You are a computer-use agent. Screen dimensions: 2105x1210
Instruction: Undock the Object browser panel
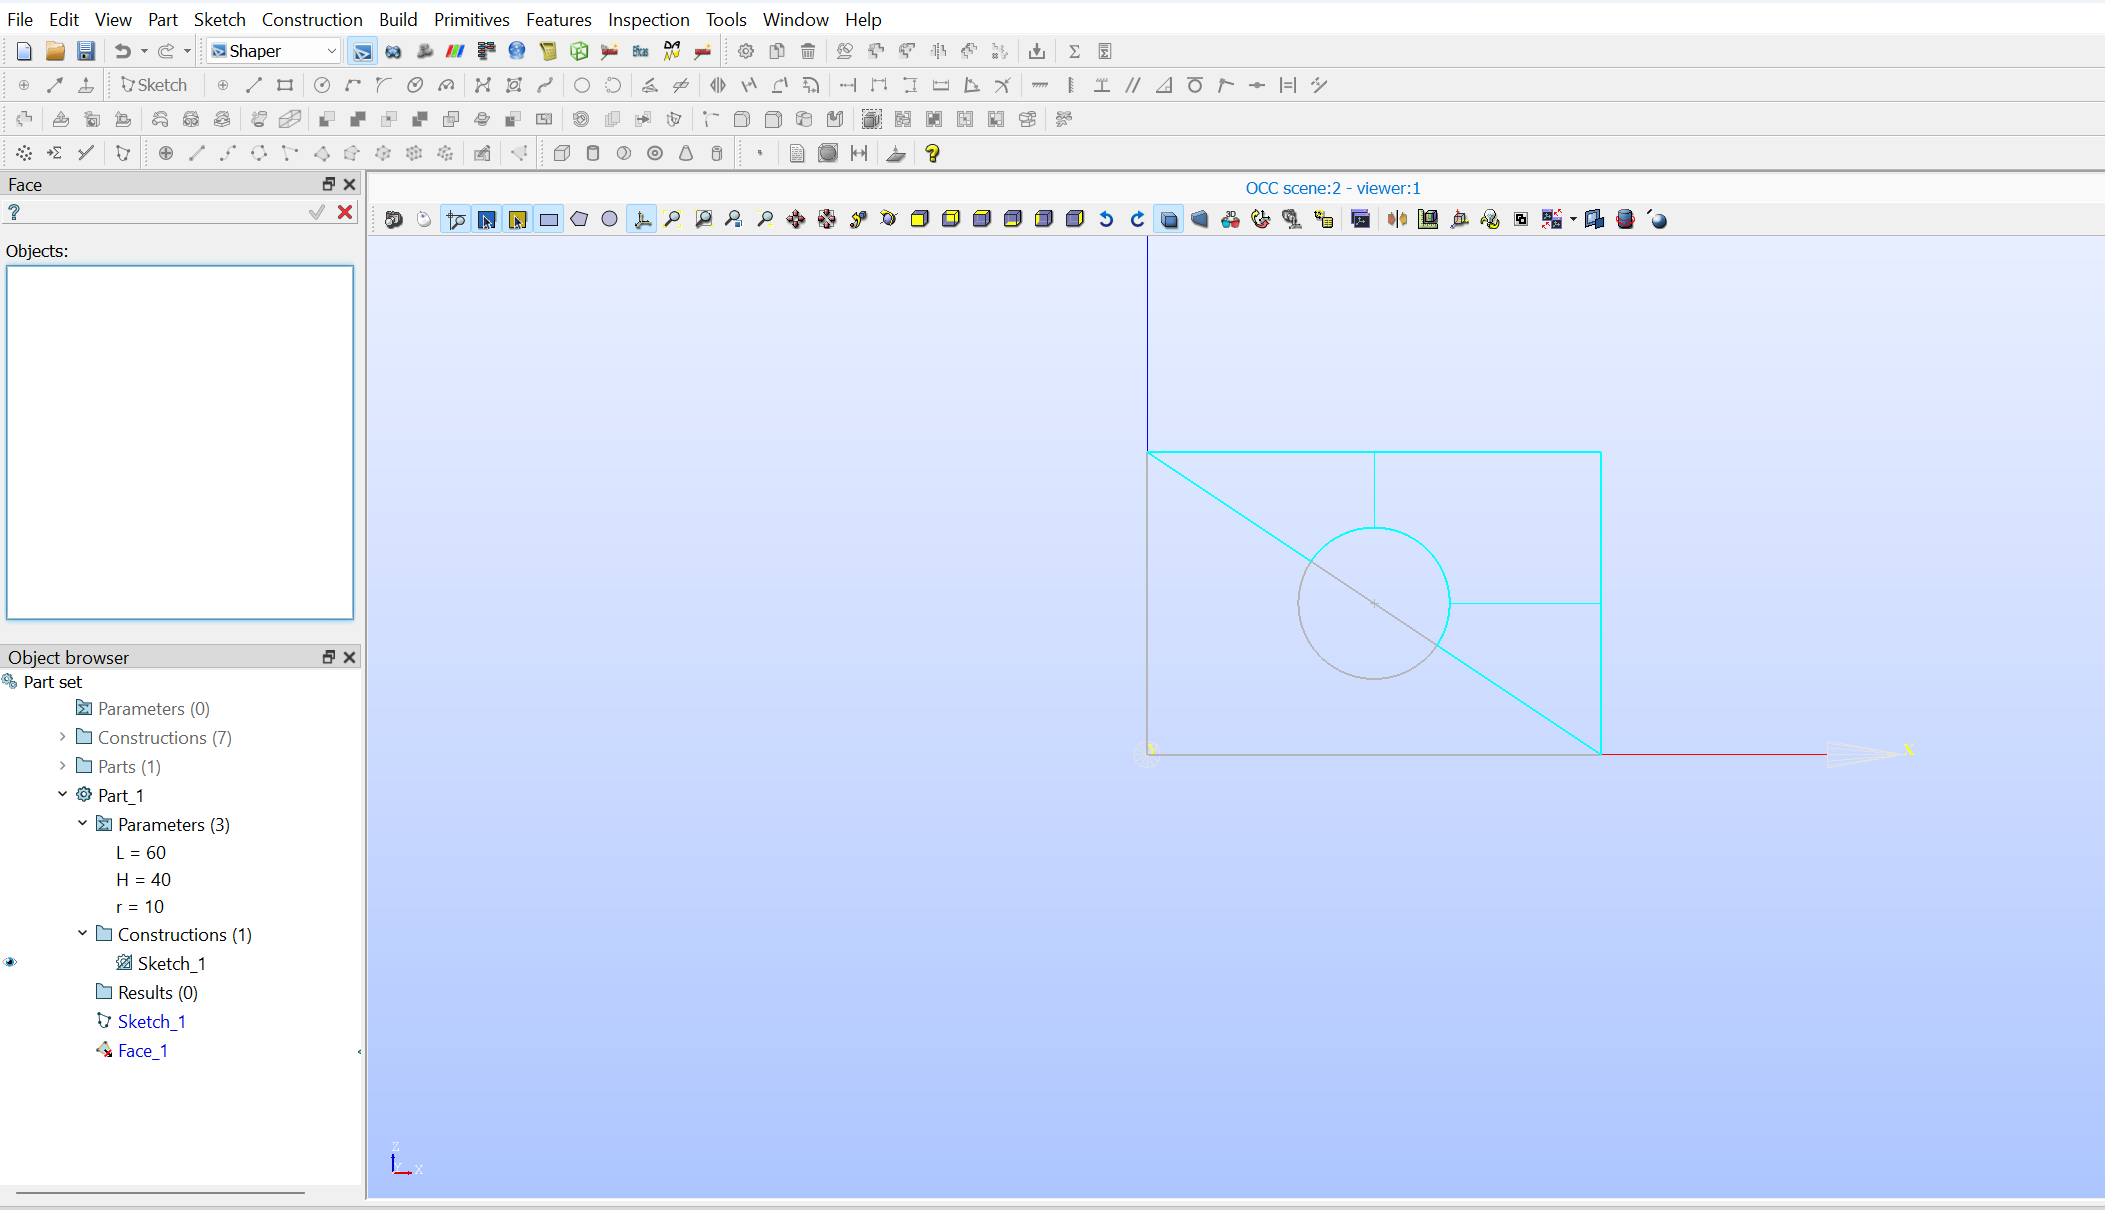click(x=328, y=657)
